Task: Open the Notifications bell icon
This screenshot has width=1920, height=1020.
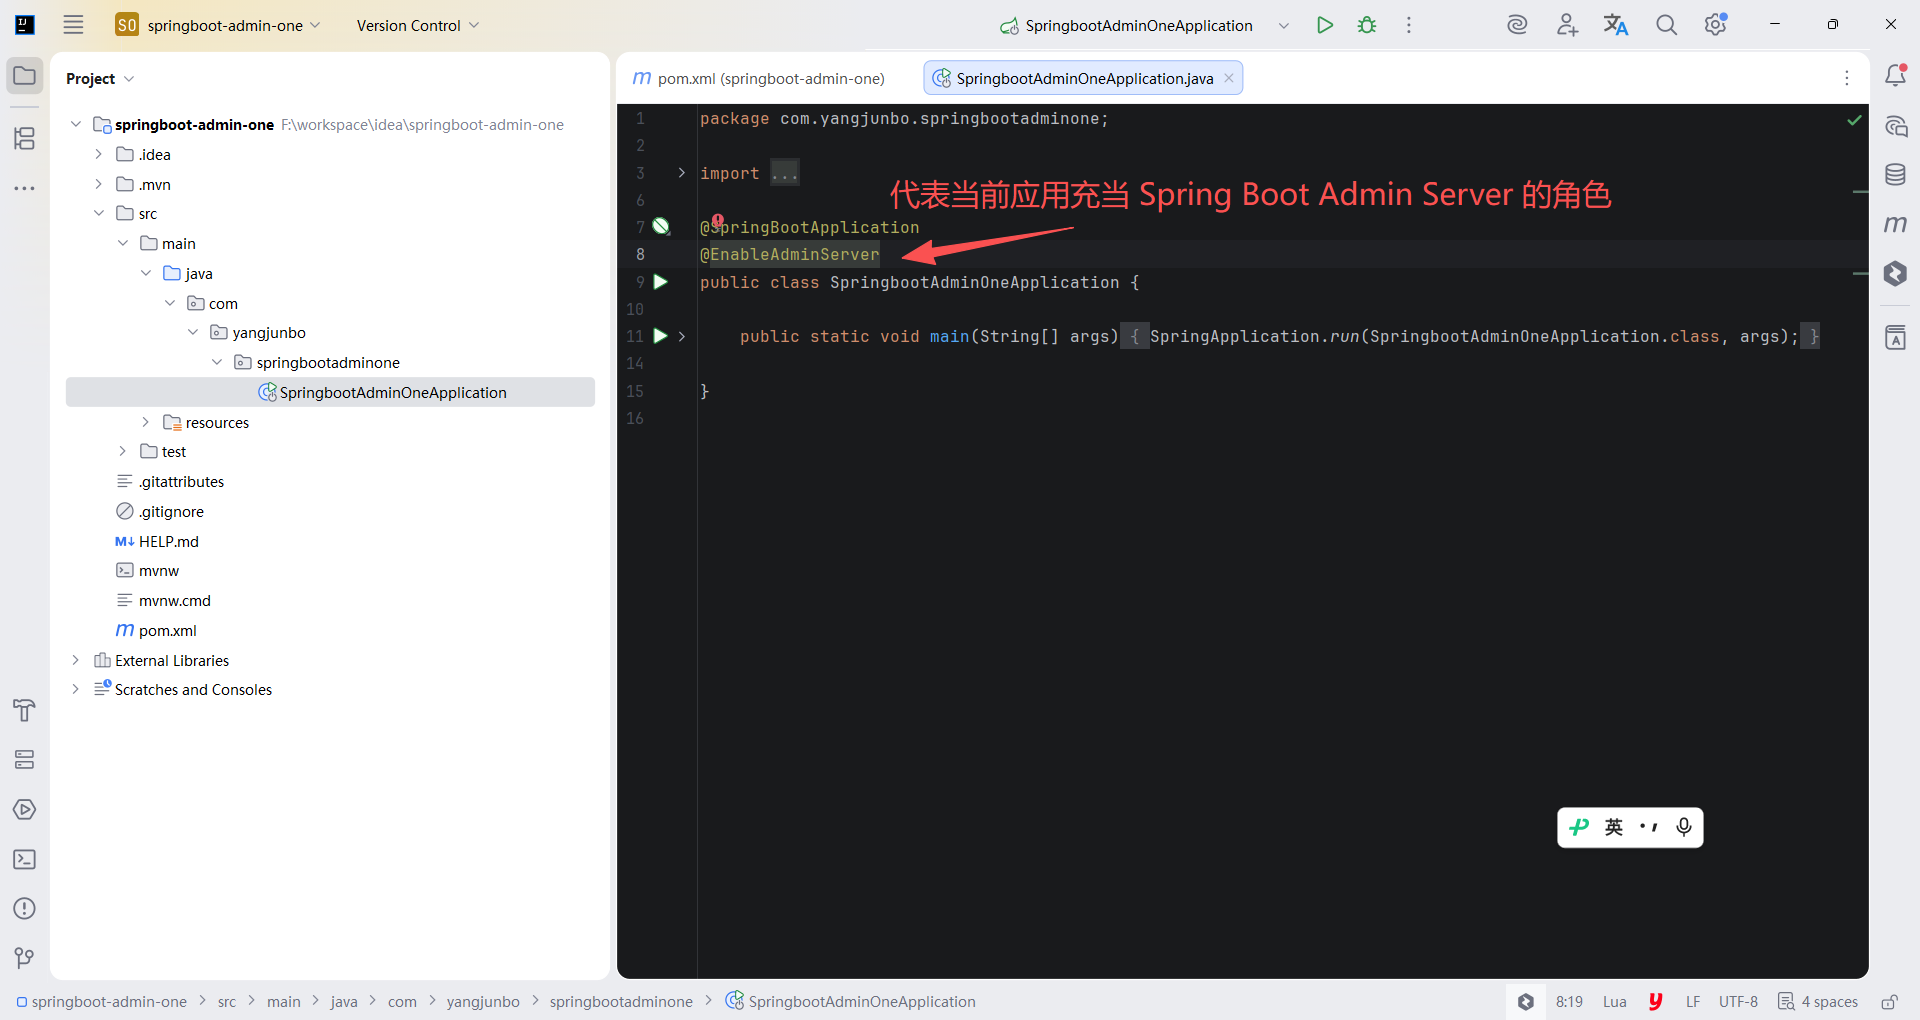Action: (x=1895, y=76)
